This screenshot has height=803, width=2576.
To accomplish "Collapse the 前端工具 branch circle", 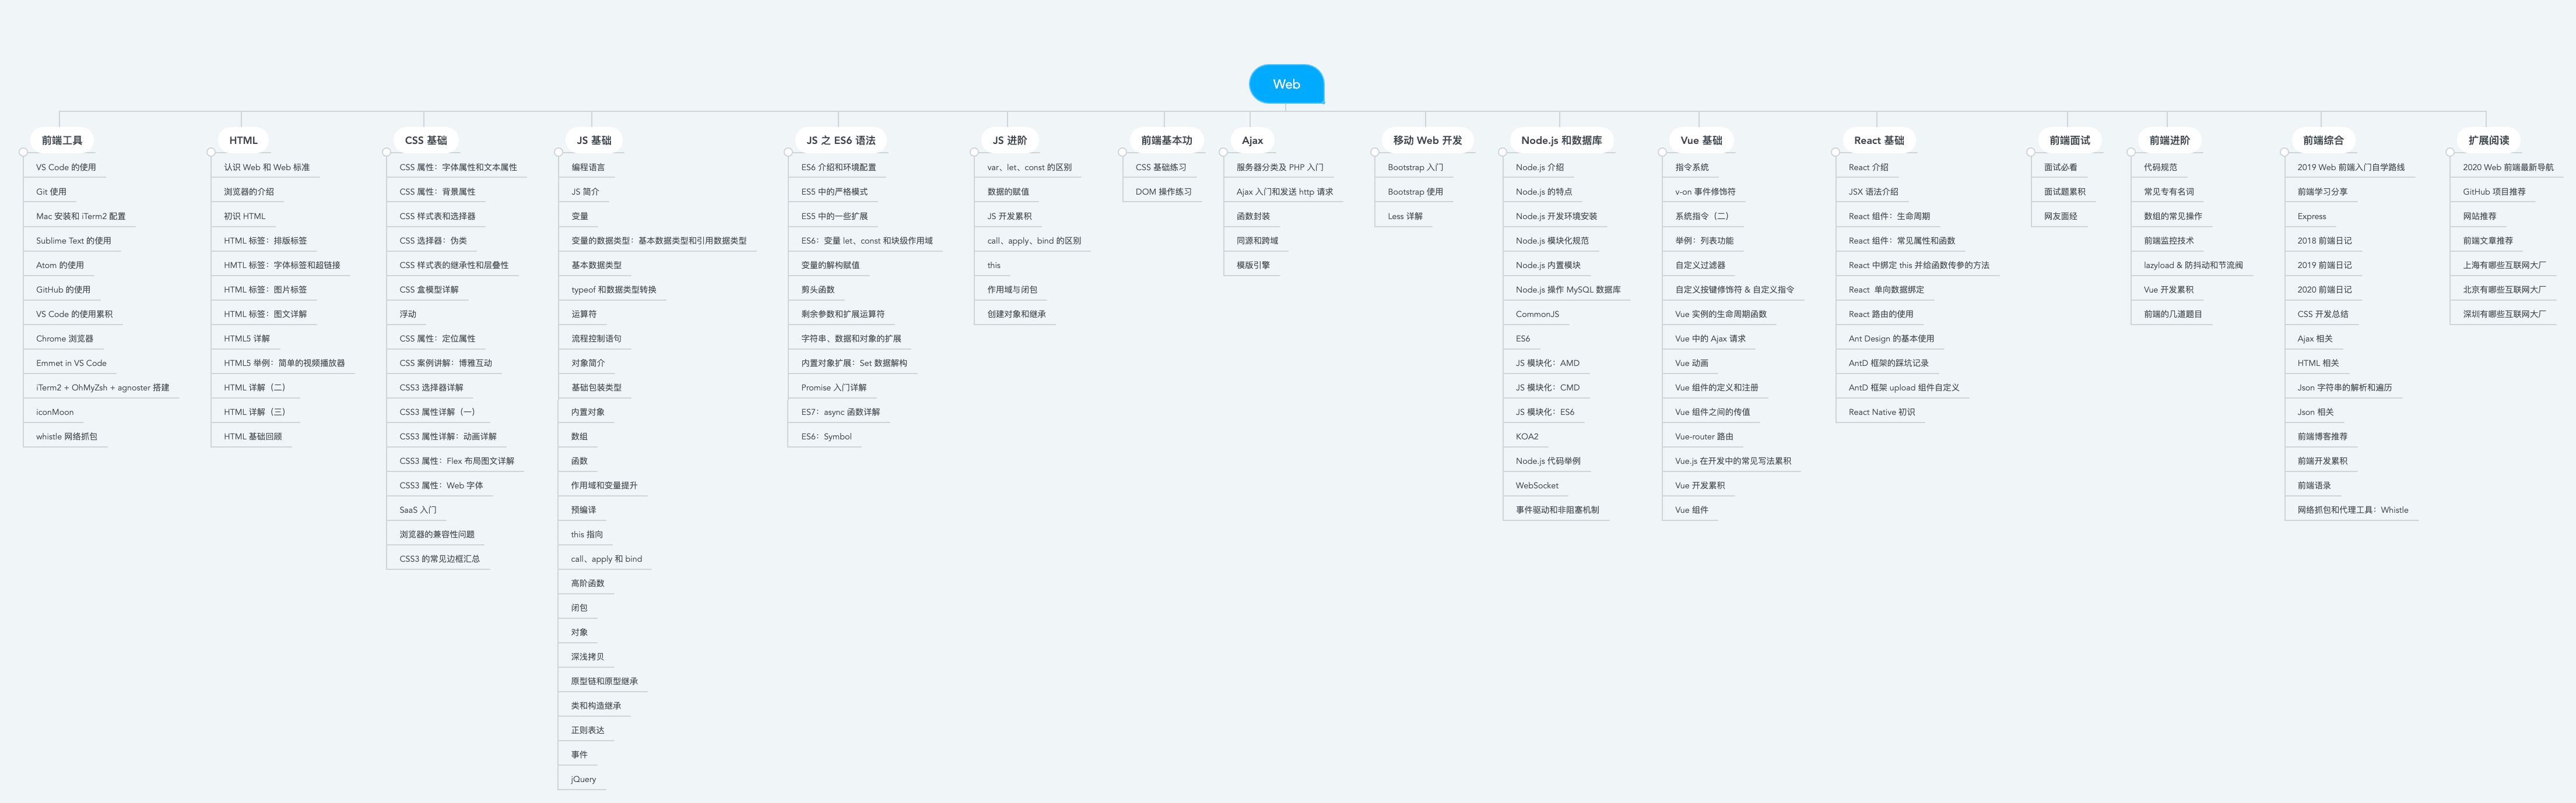I will click(x=23, y=152).
